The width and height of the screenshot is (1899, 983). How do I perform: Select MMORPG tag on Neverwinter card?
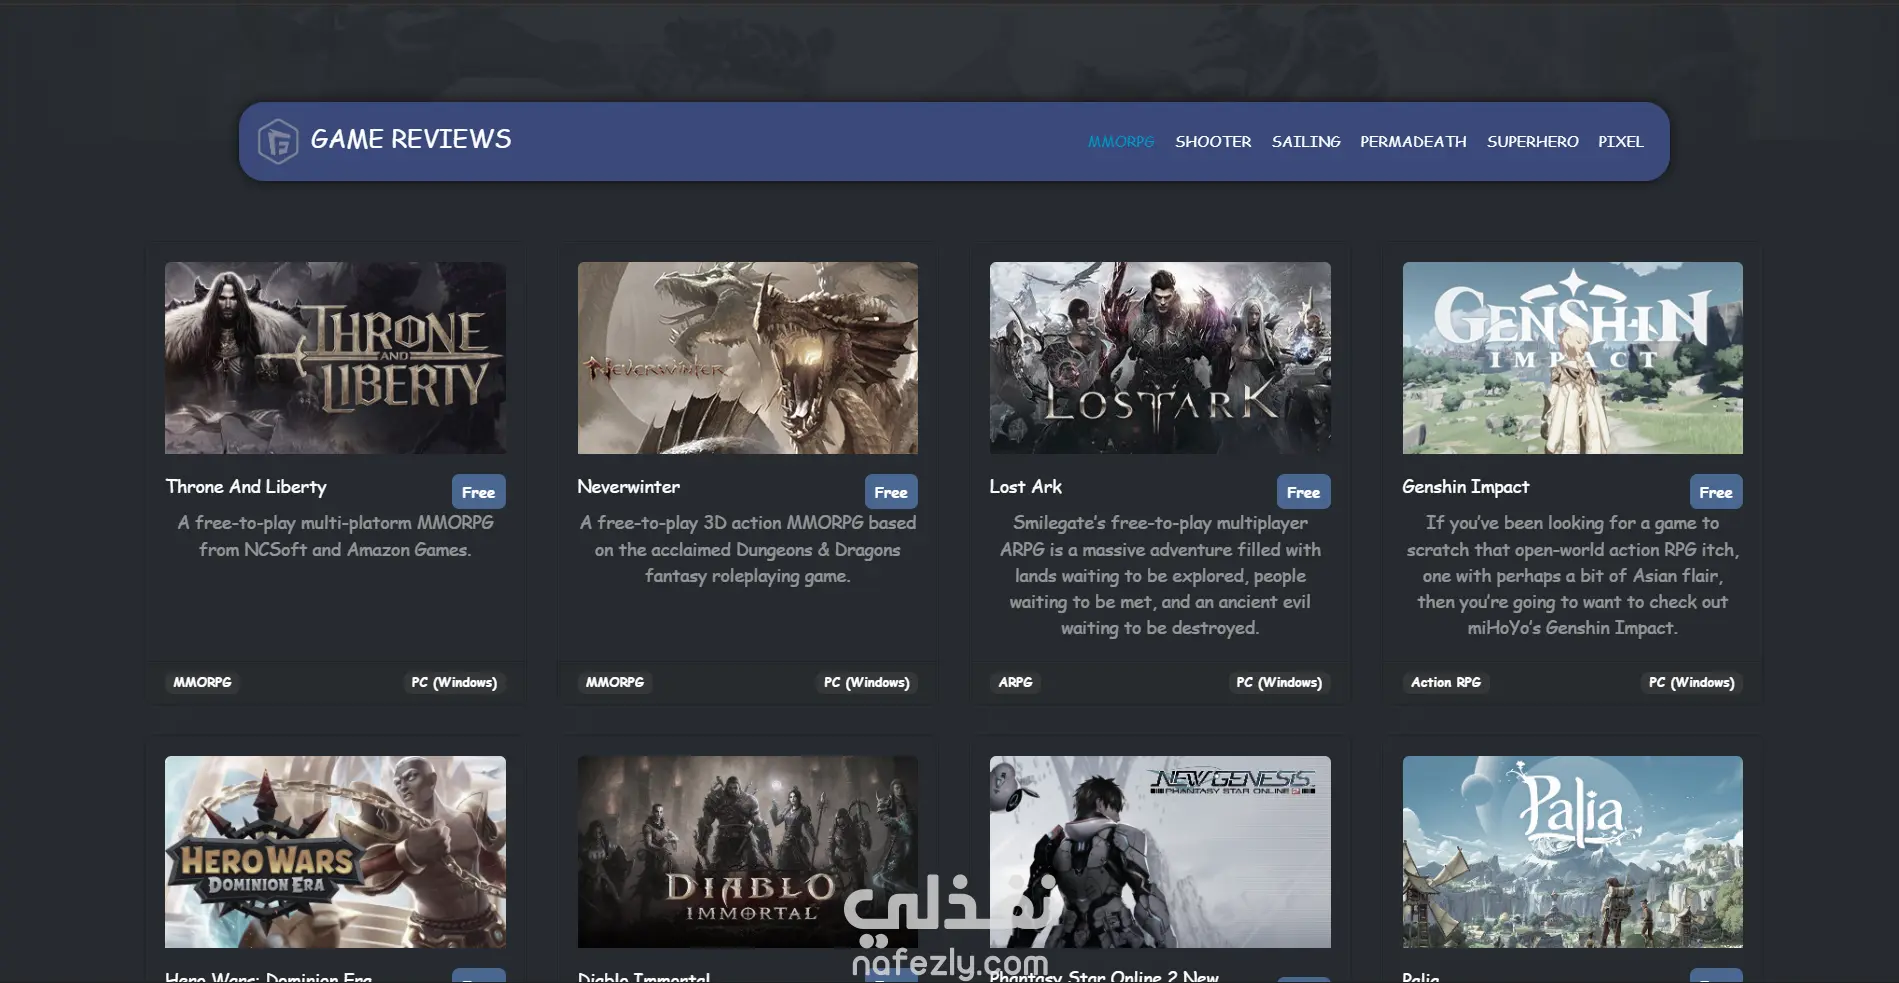click(615, 682)
